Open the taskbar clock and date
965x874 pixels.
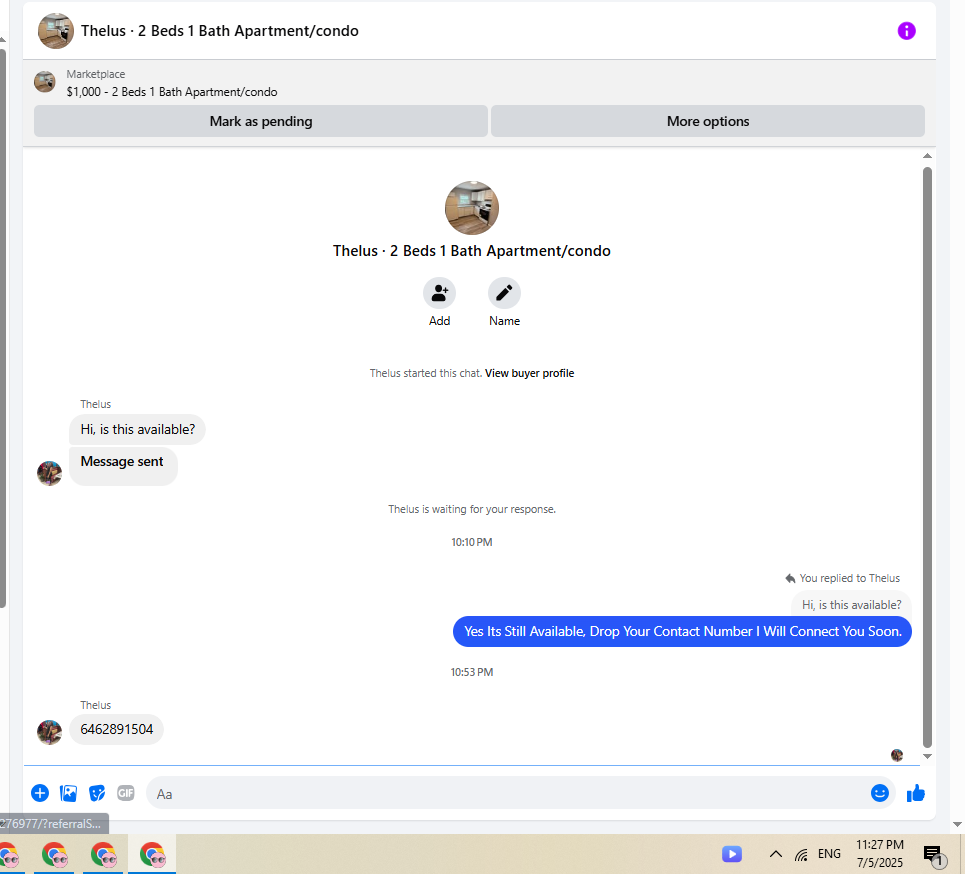[x=879, y=854]
